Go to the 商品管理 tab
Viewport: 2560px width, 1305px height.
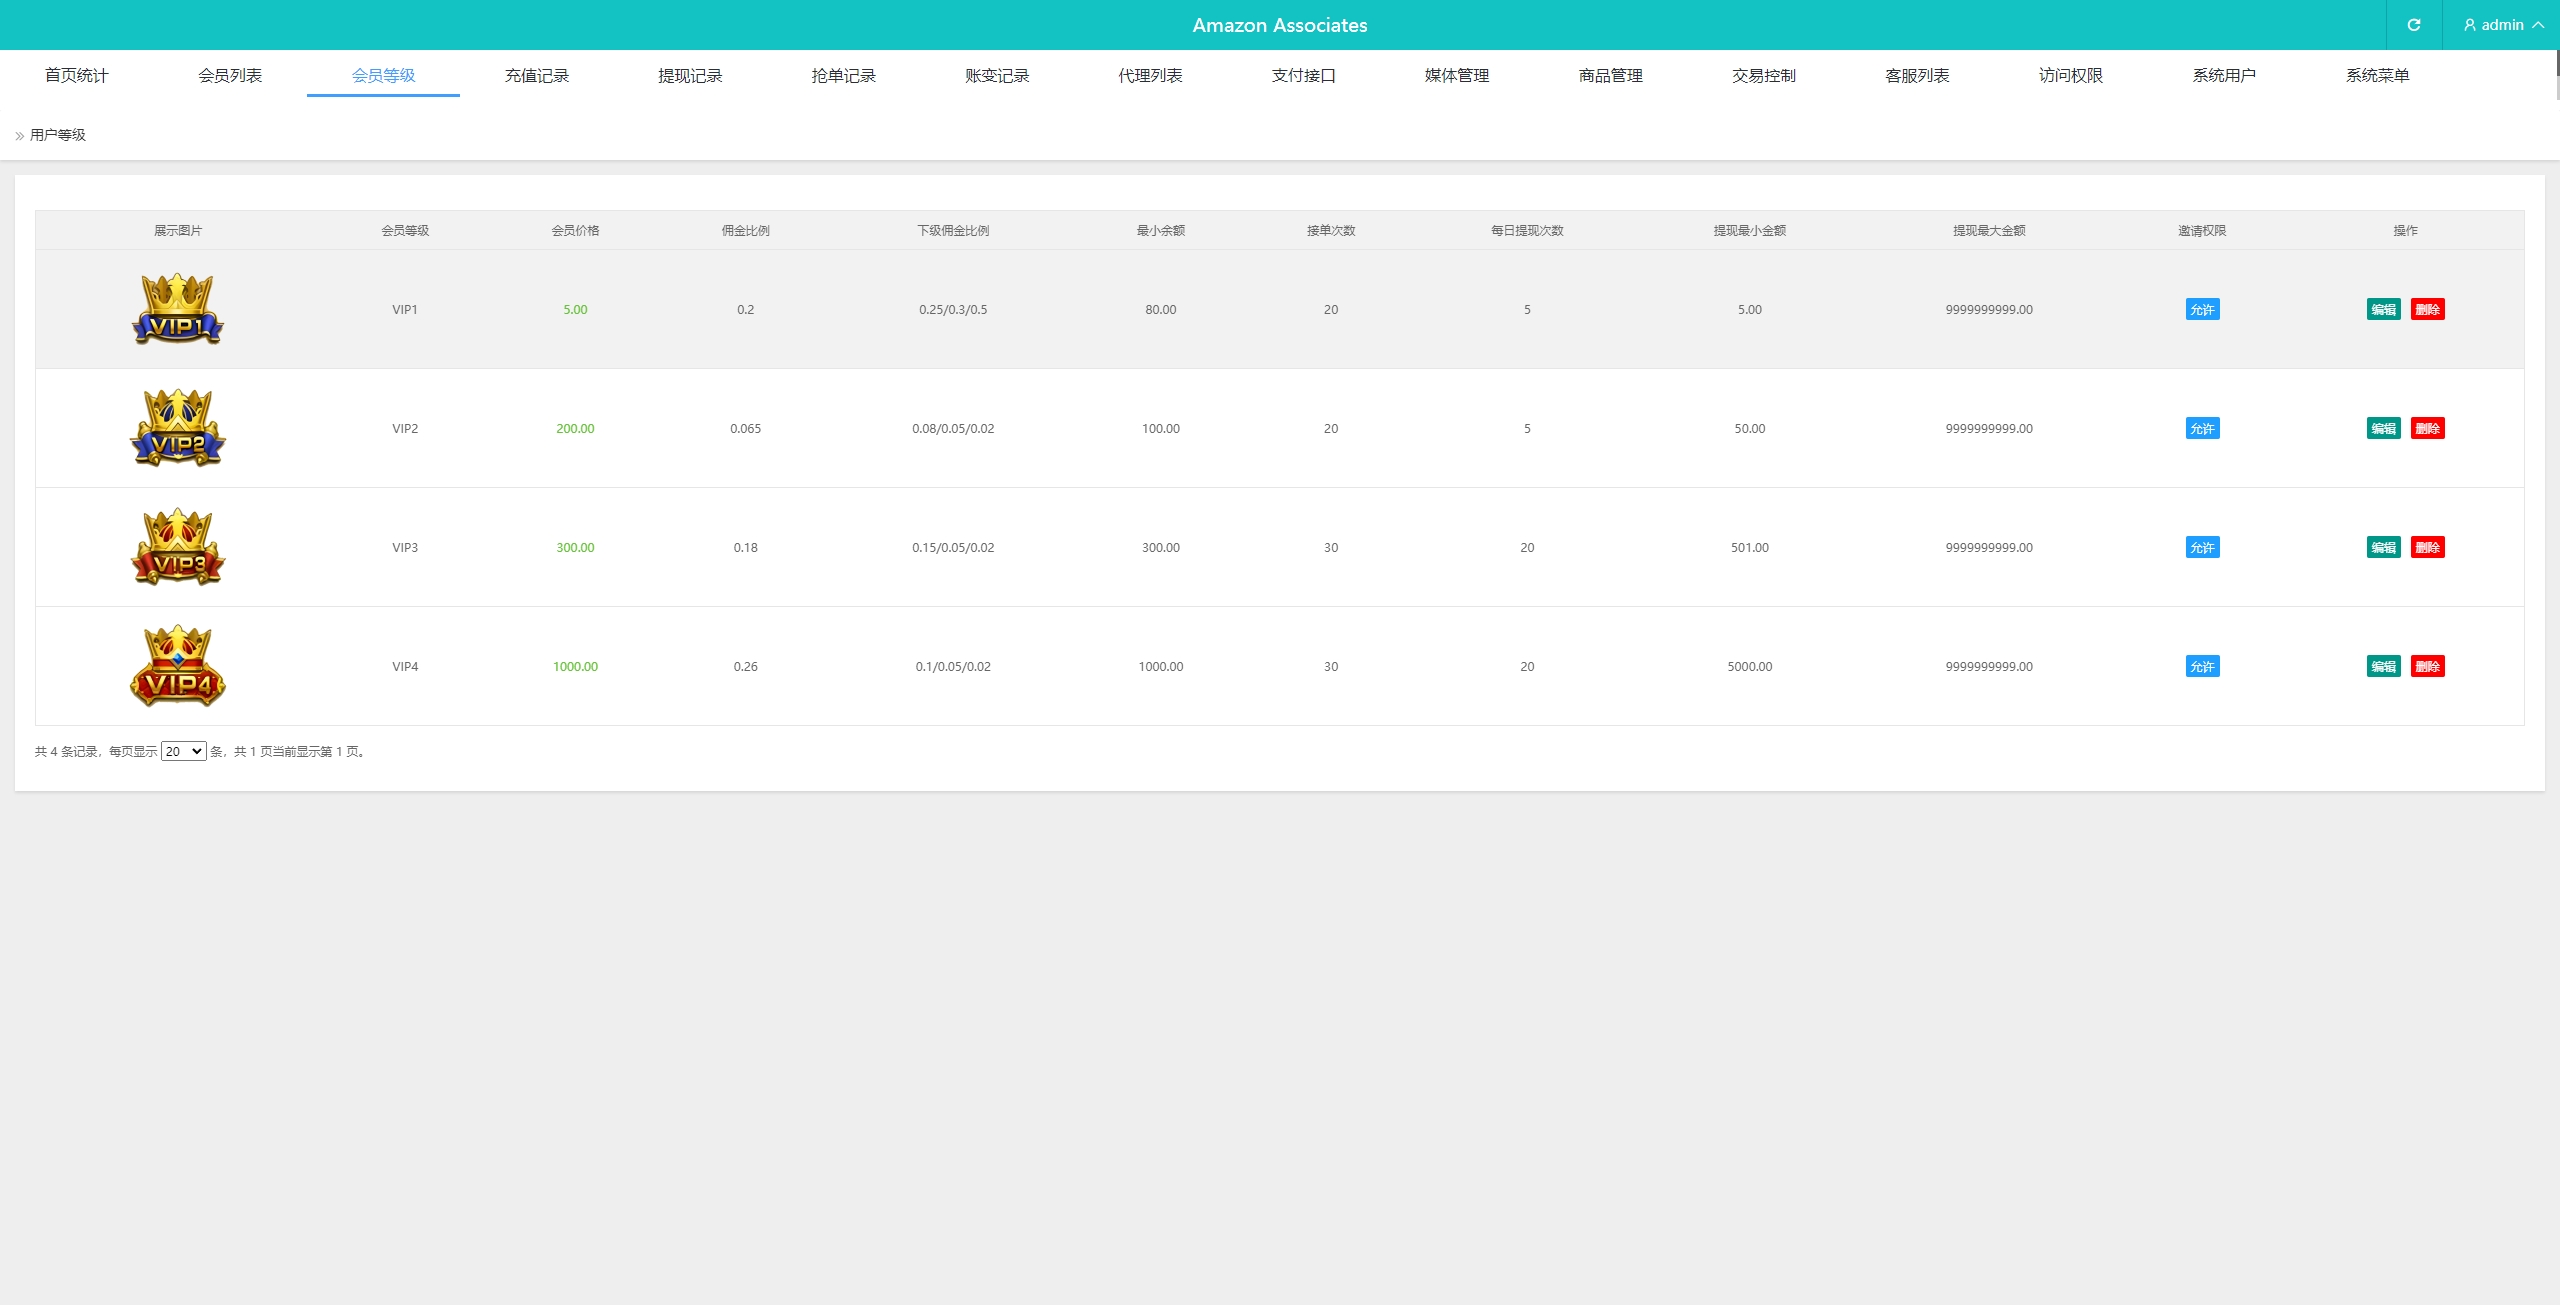(1610, 76)
